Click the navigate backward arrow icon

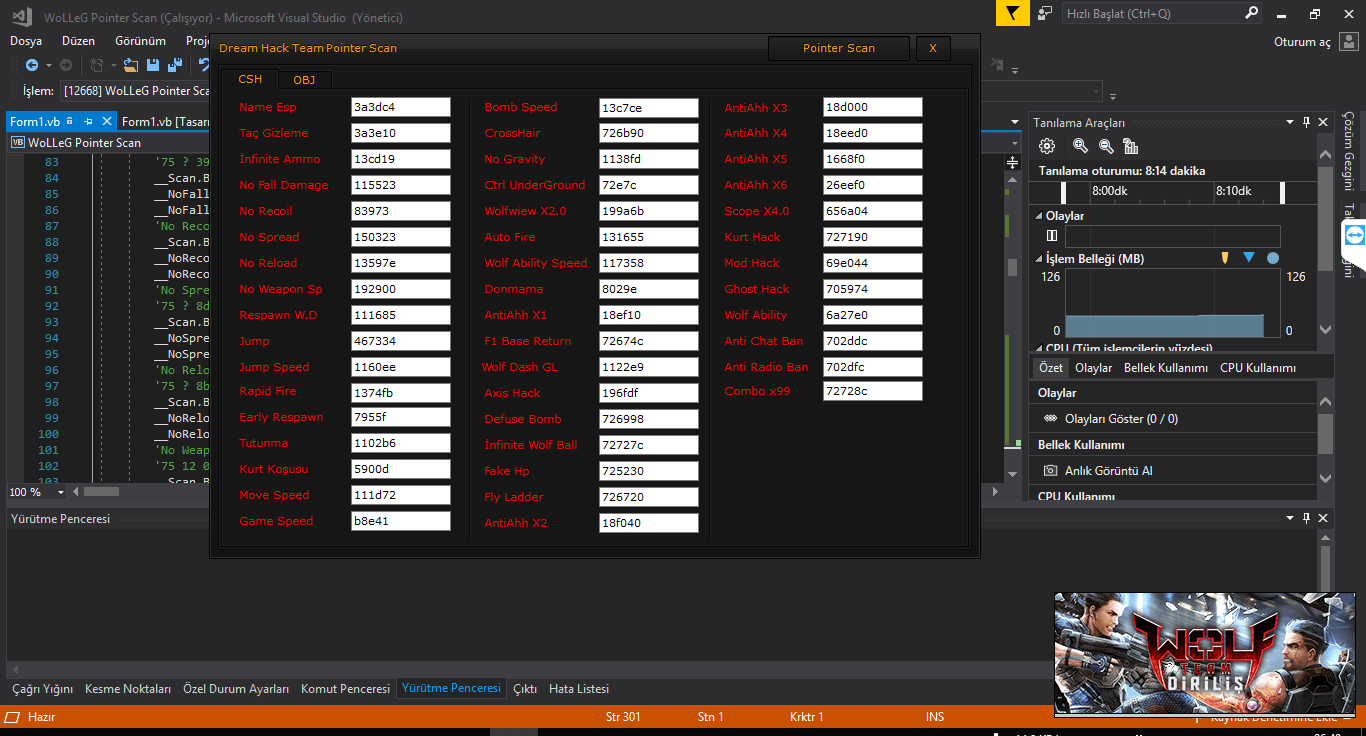click(32, 65)
